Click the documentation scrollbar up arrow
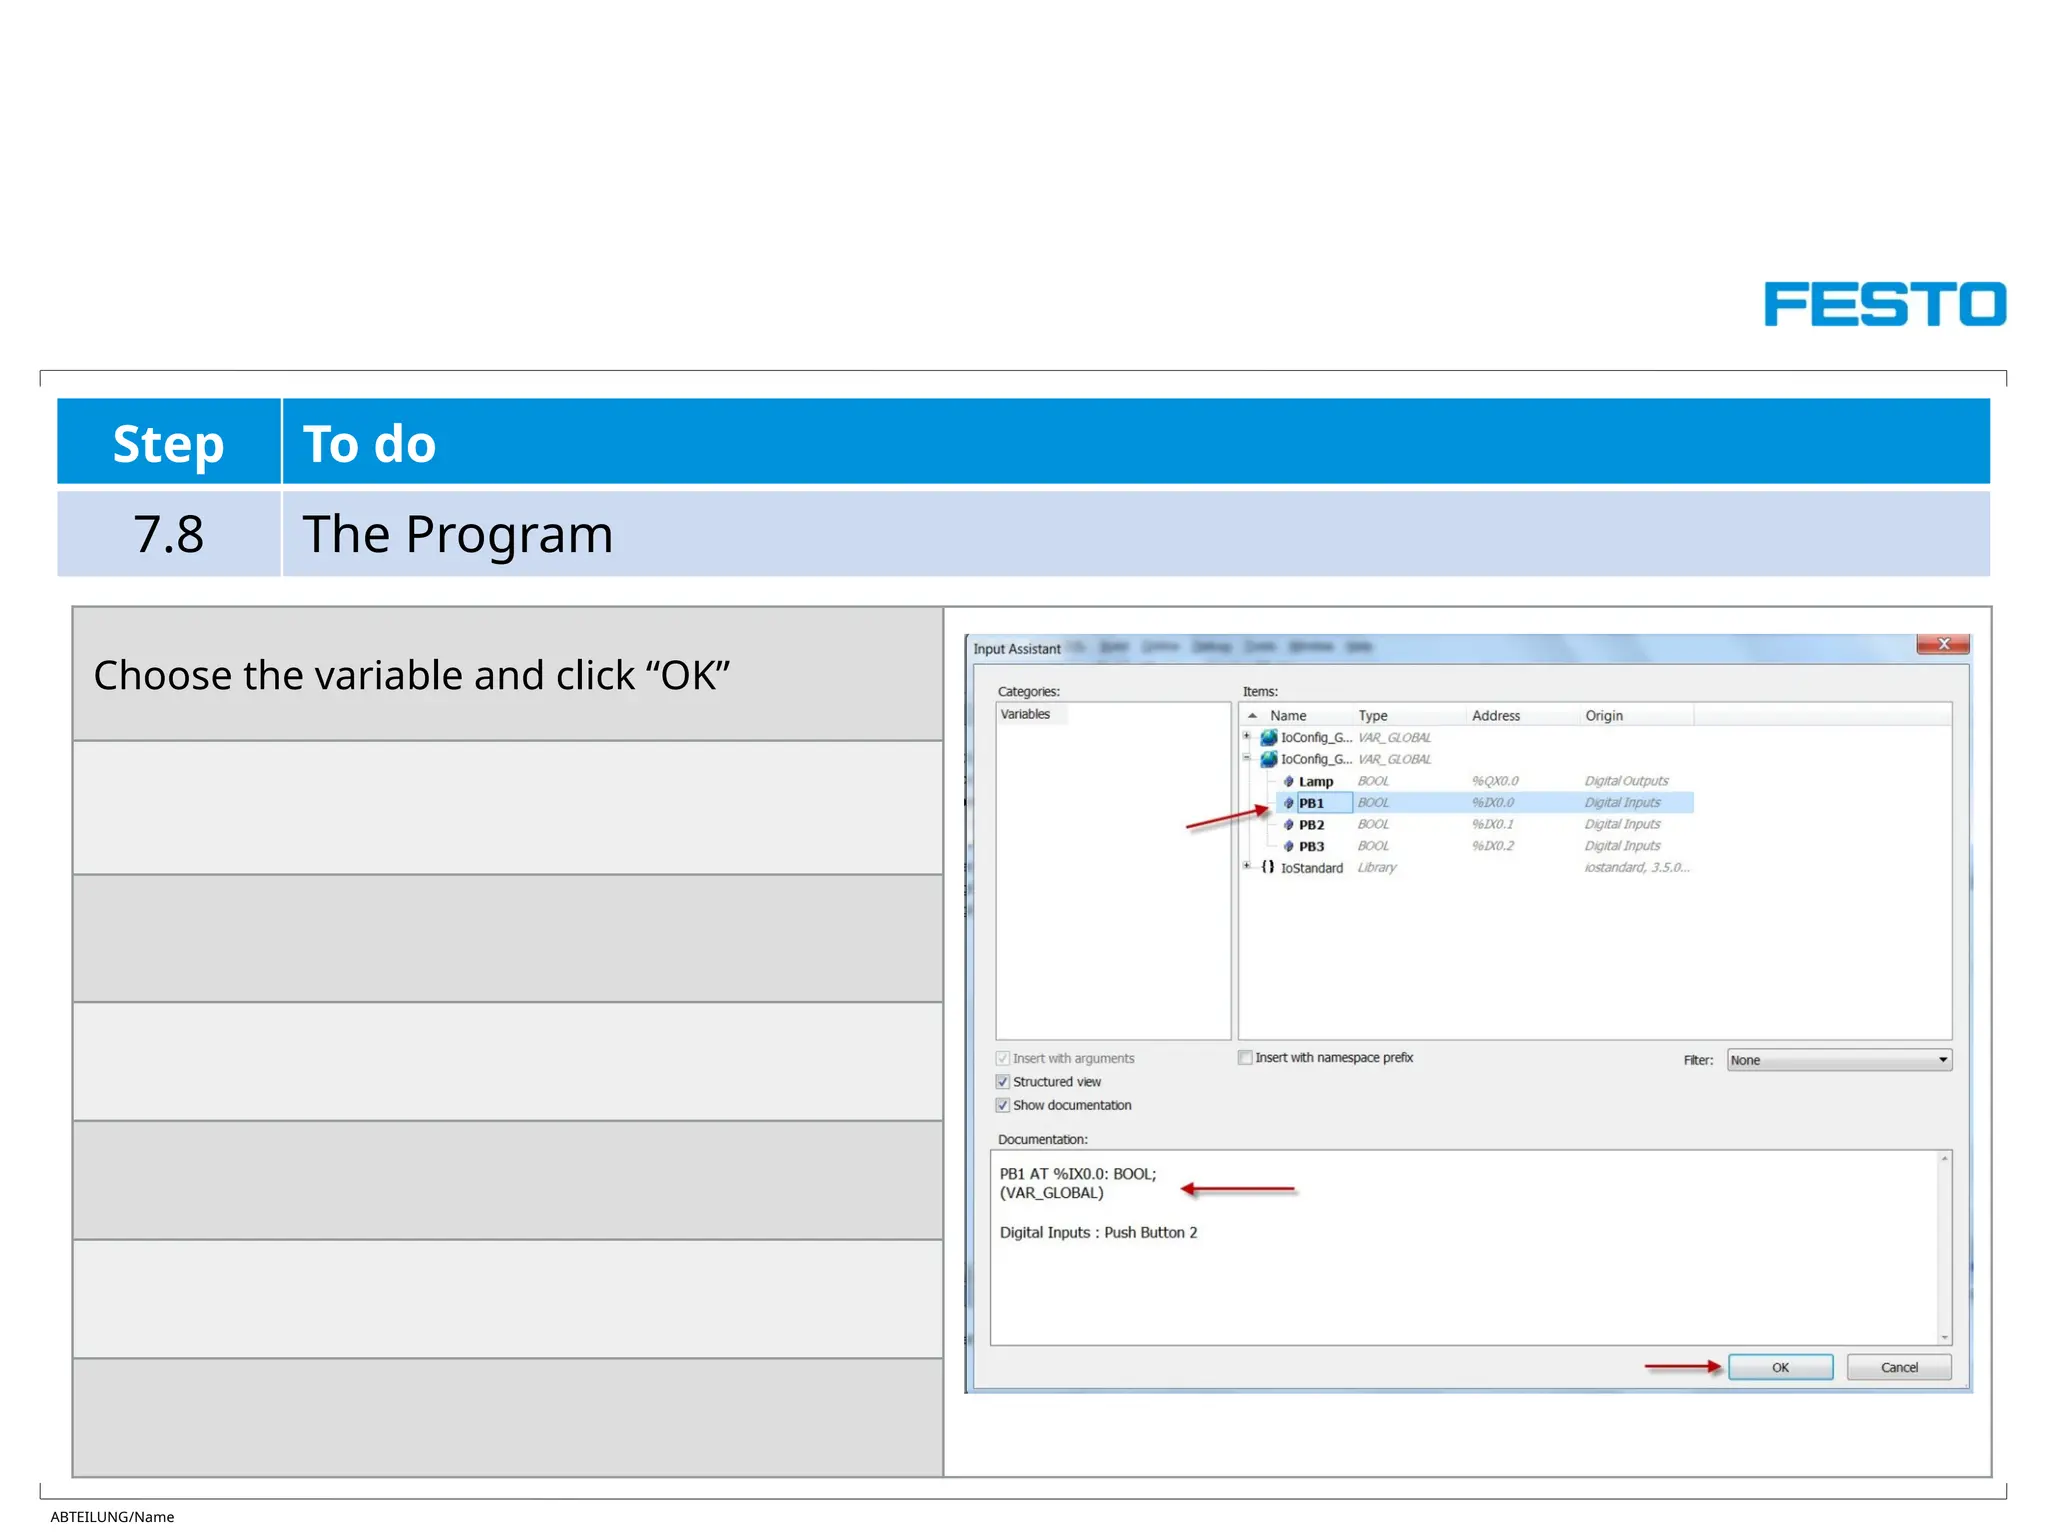 click(1945, 1158)
